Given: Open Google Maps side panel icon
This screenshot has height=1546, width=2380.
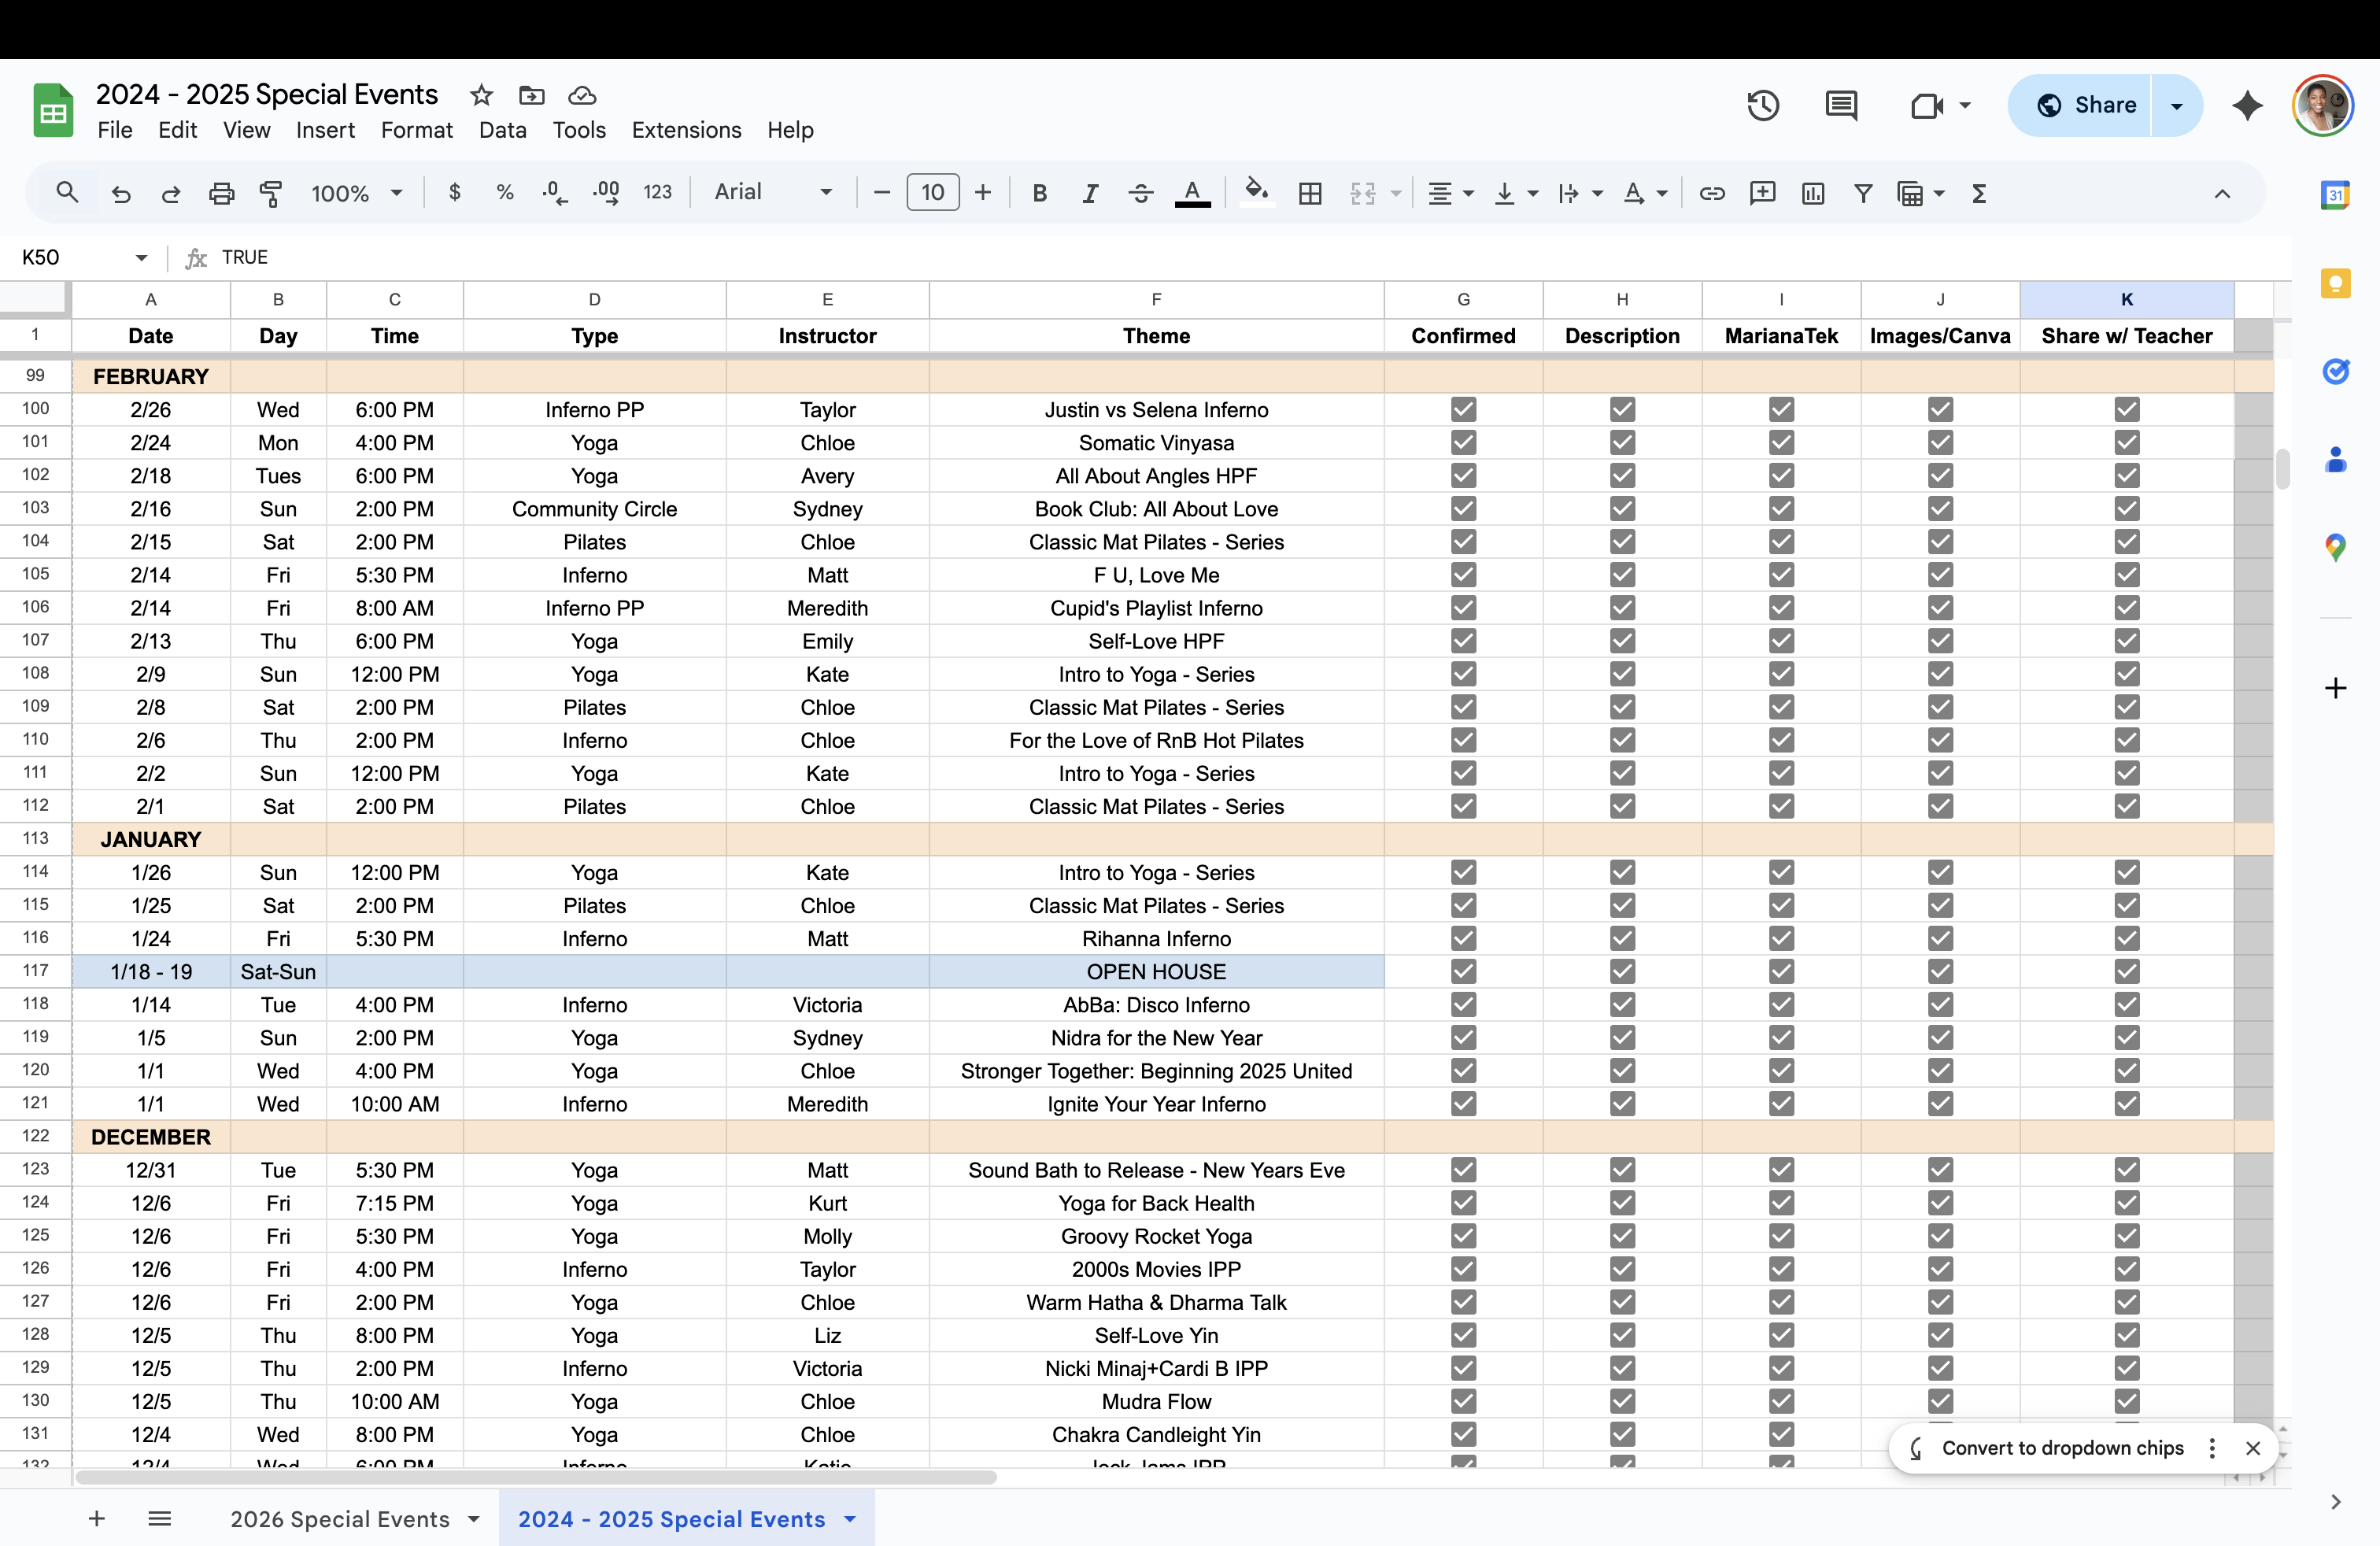Looking at the screenshot, I should [2335, 547].
